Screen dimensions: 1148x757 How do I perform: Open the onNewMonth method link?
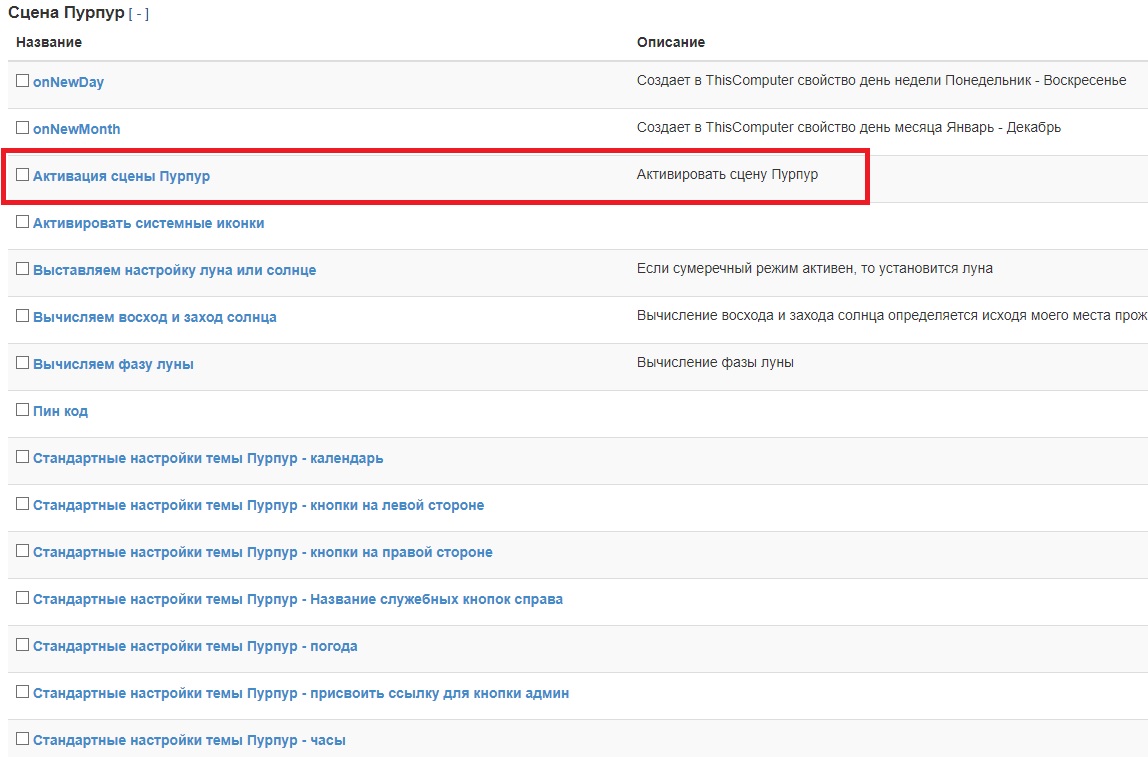(x=76, y=129)
